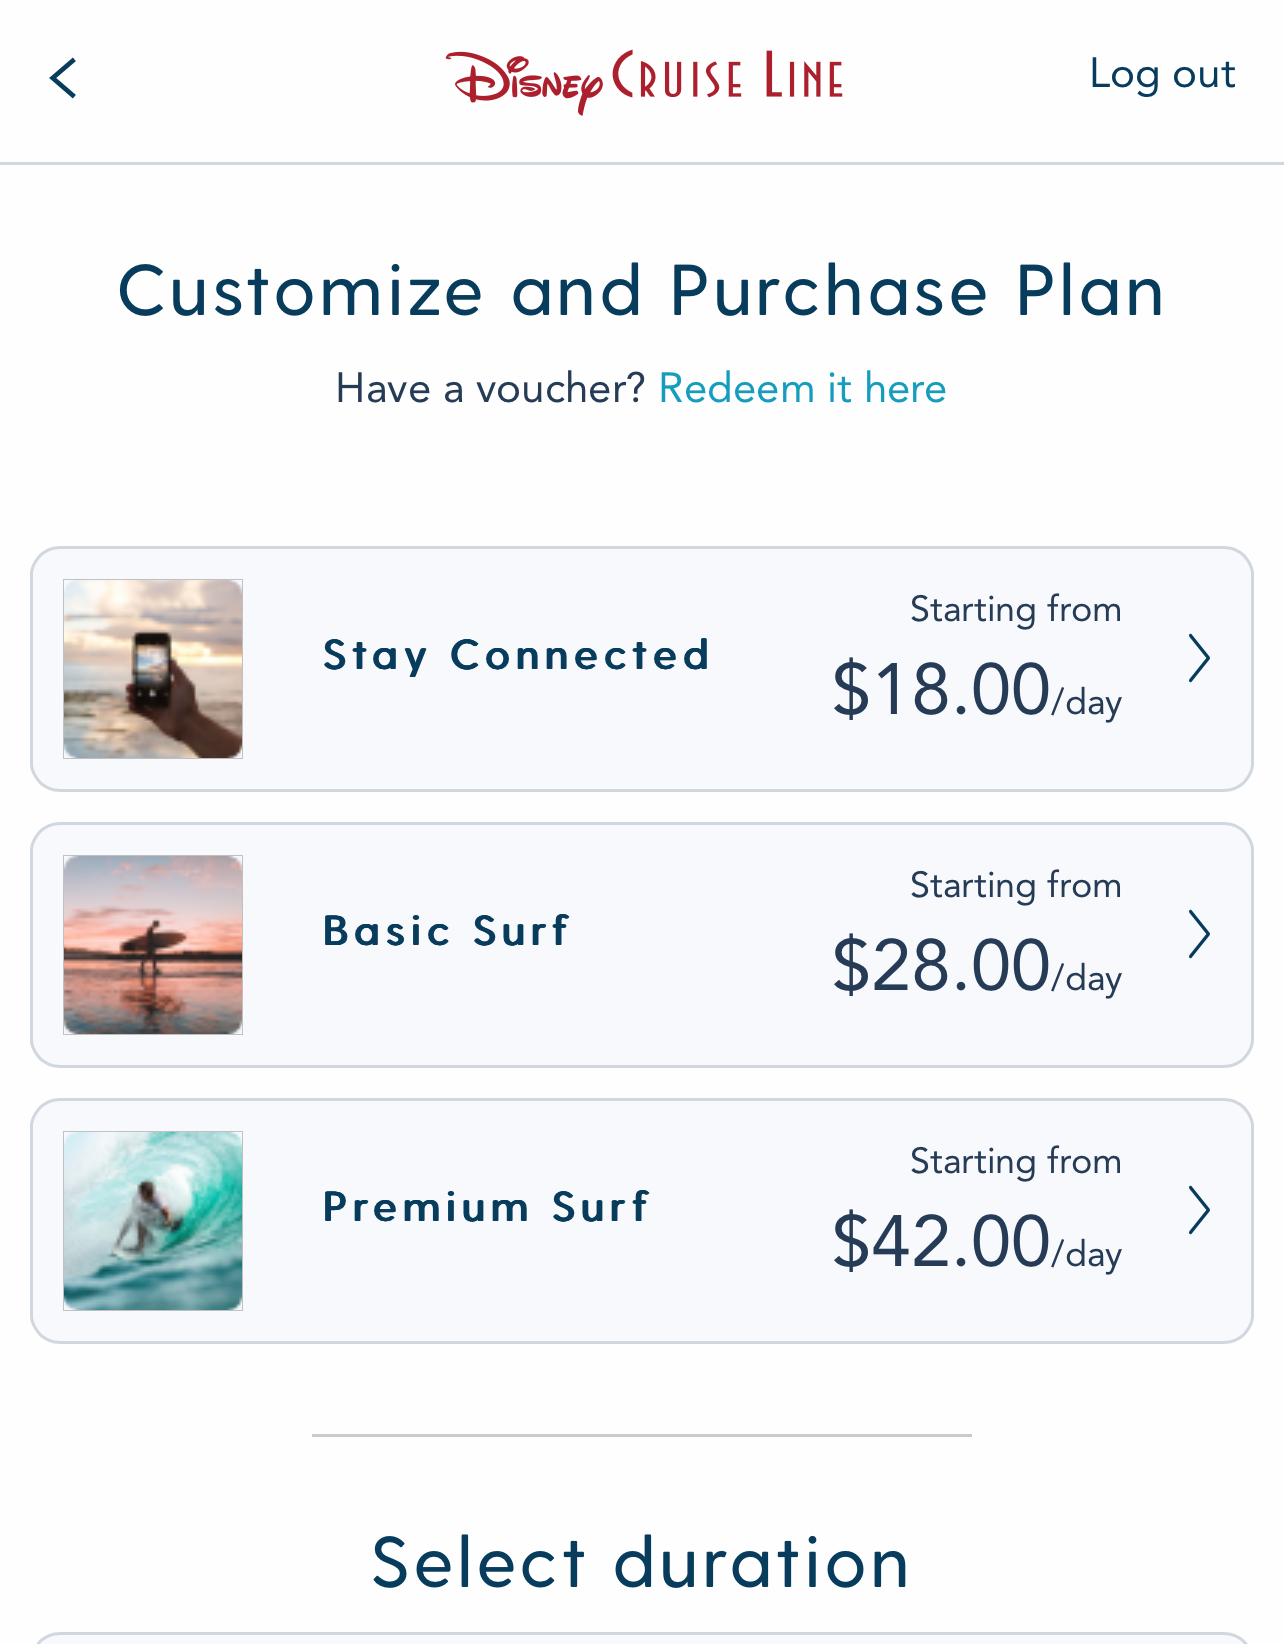Click "Starting from" label on Premium Surf card
The image size is (1284, 1644).
[1015, 1162]
